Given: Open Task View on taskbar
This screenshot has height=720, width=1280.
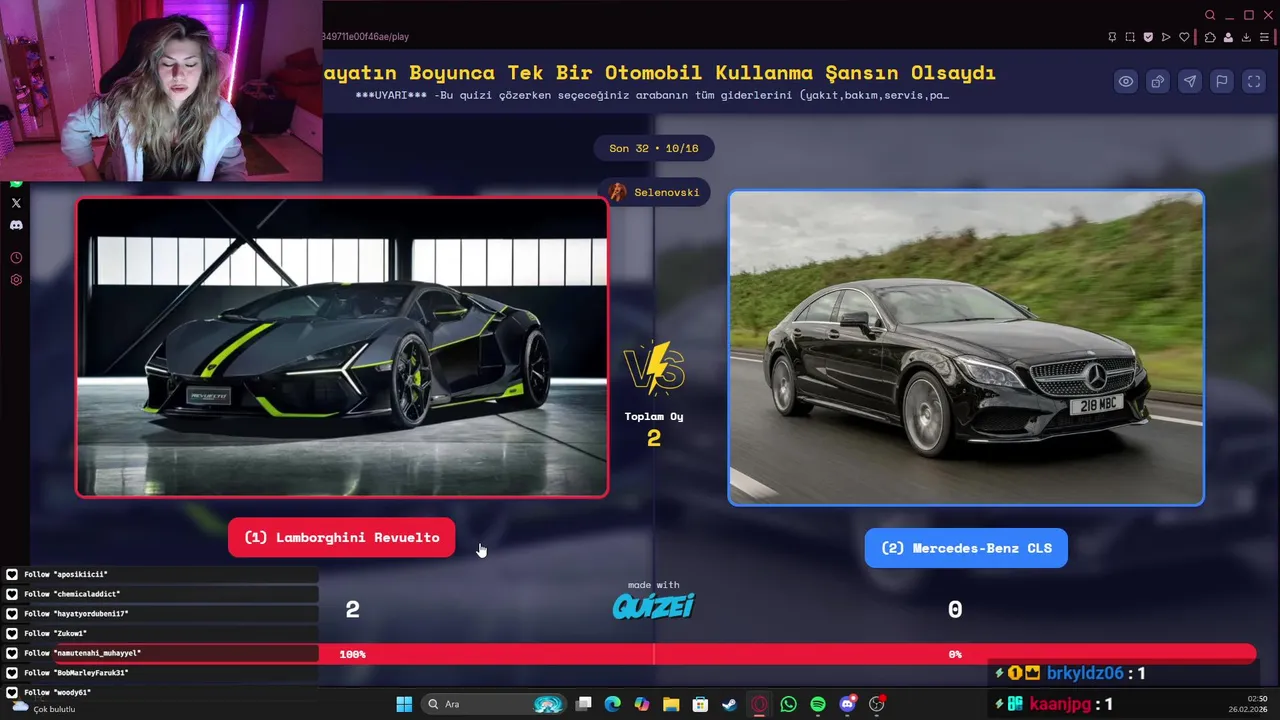Looking at the screenshot, I should [x=584, y=704].
